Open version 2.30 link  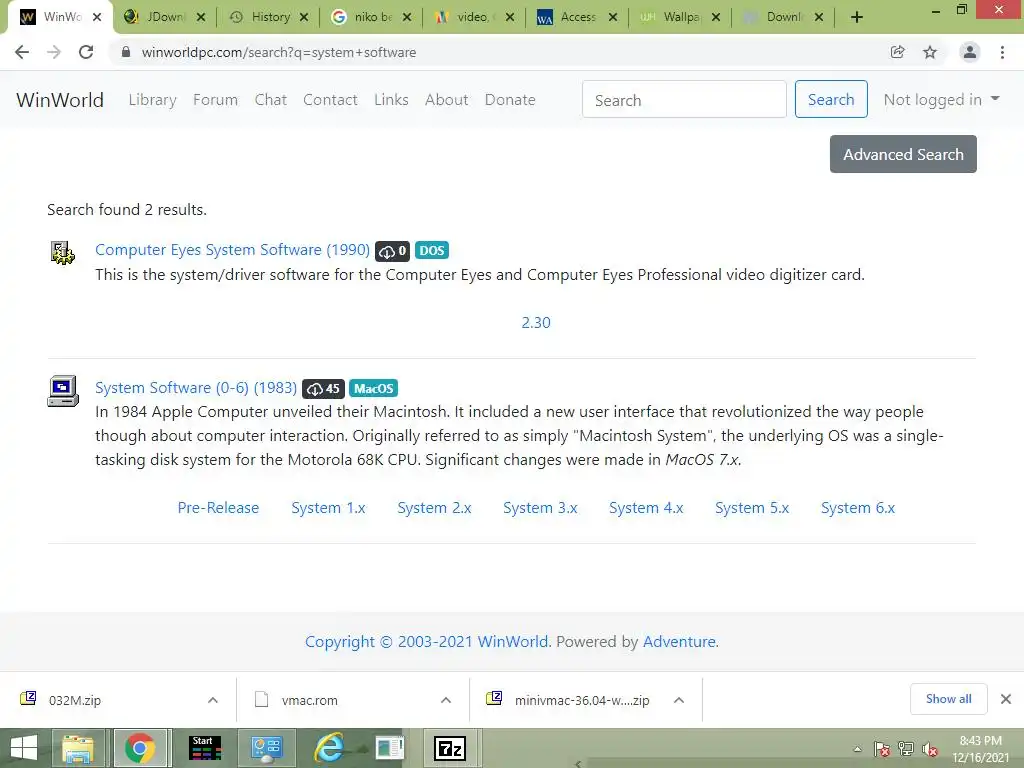pyautogui.click(x=536, y=323)
